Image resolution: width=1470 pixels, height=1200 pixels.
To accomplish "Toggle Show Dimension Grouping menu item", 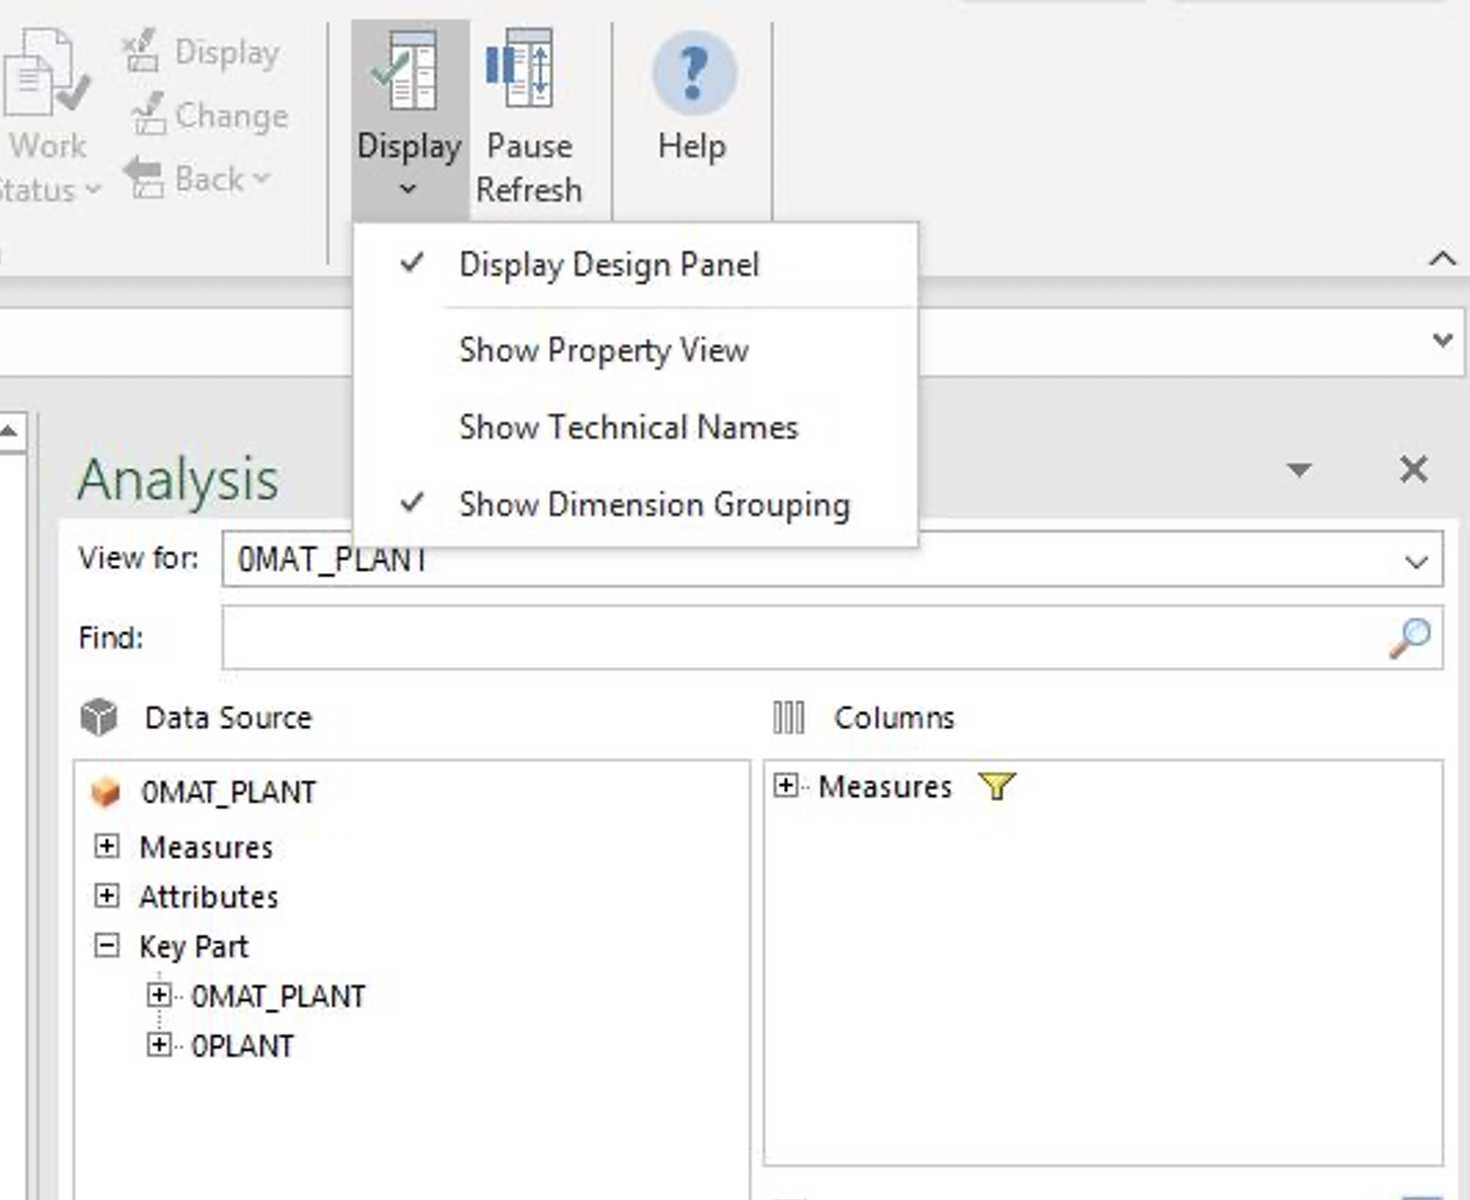I will [635, 504].
